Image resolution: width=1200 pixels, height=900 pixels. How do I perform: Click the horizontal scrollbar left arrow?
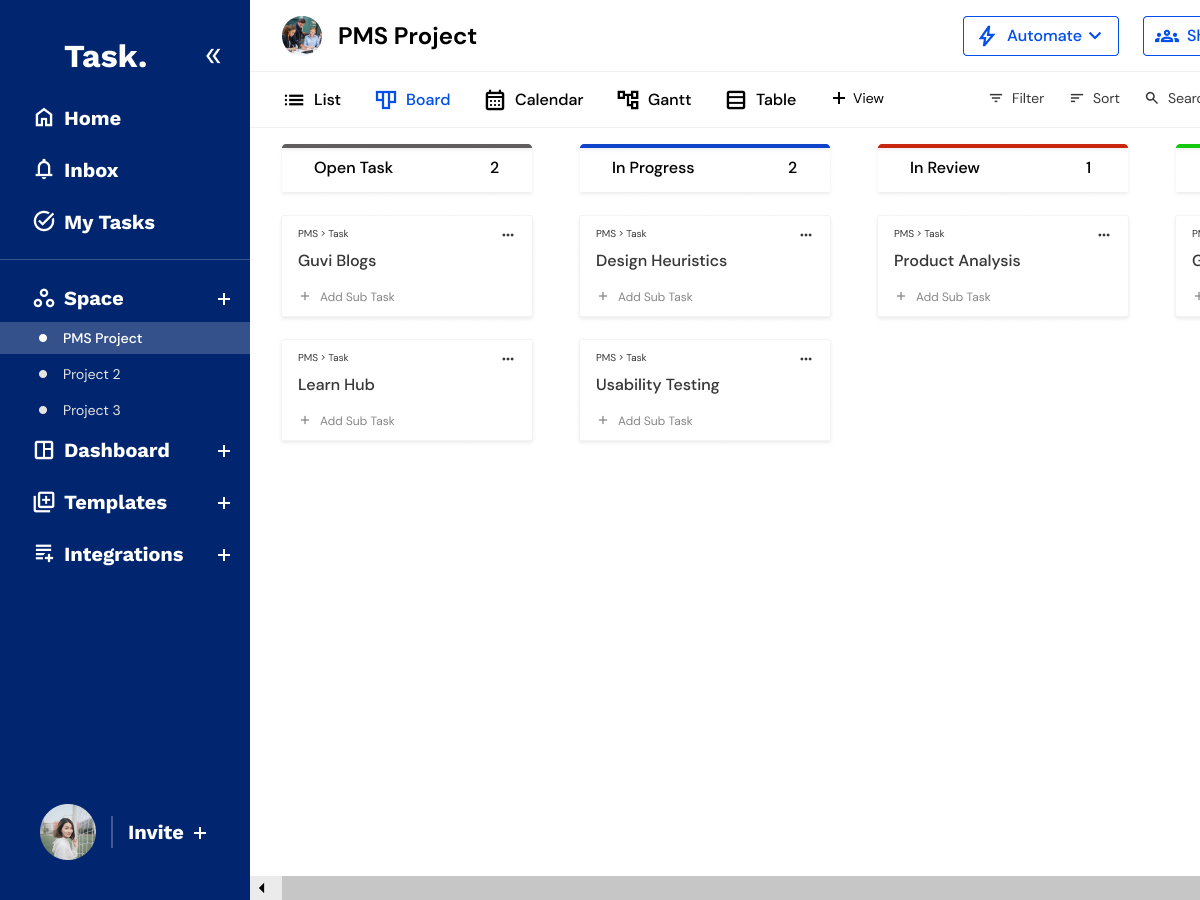coord(263,887)
